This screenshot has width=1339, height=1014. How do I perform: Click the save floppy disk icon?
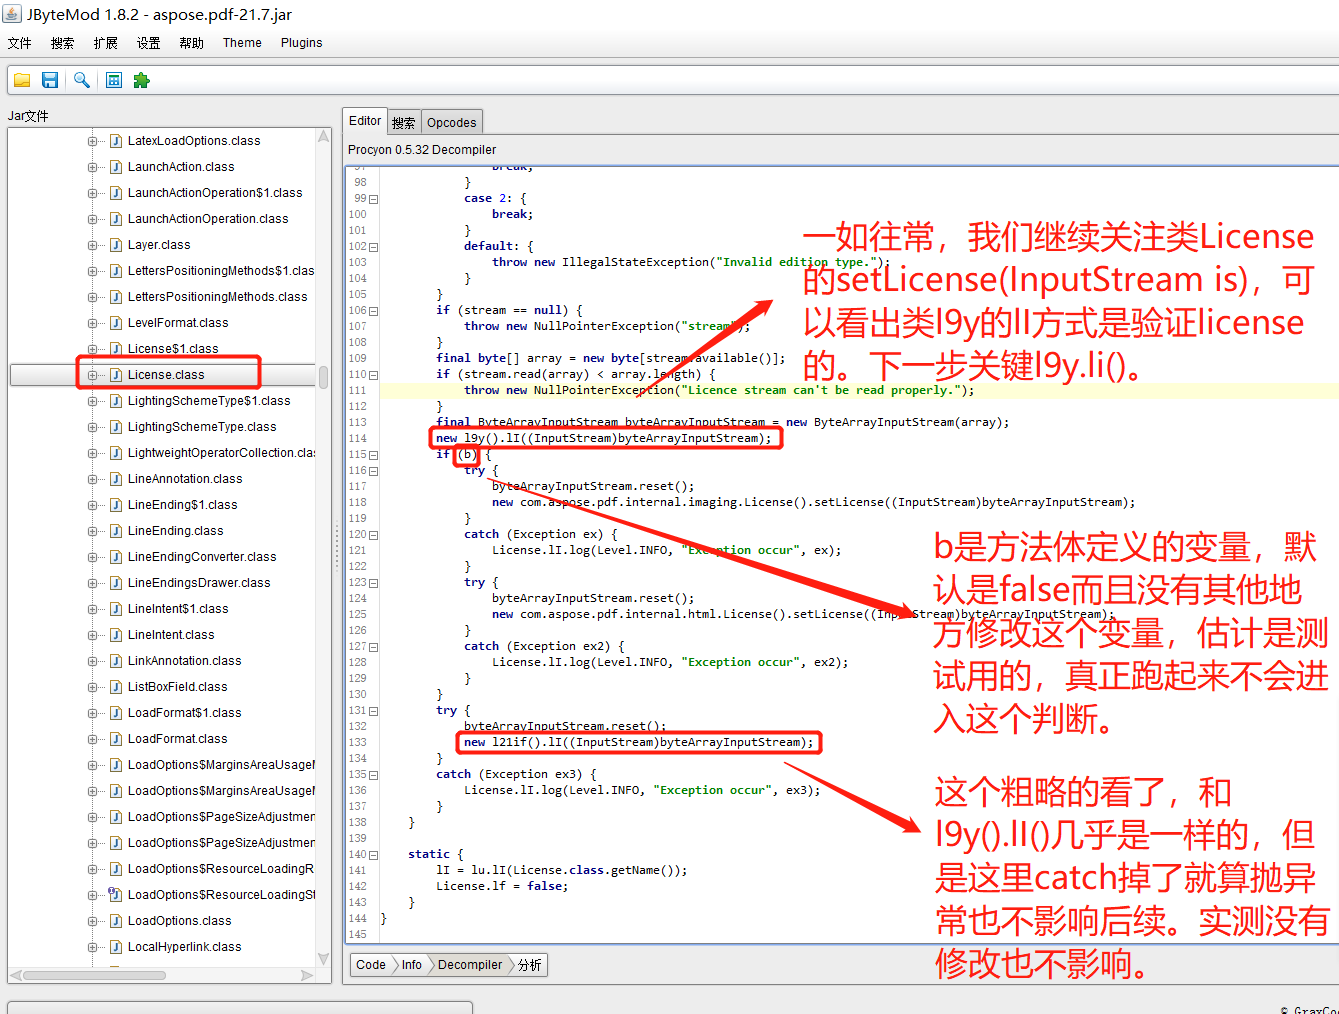coord(50,80)
